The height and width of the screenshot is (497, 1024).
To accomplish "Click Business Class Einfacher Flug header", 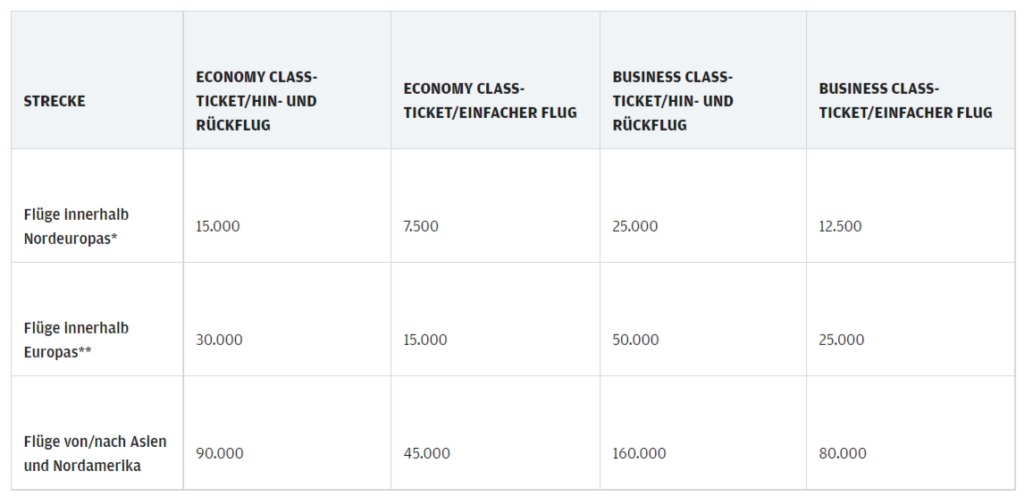I will pos(905,101).
